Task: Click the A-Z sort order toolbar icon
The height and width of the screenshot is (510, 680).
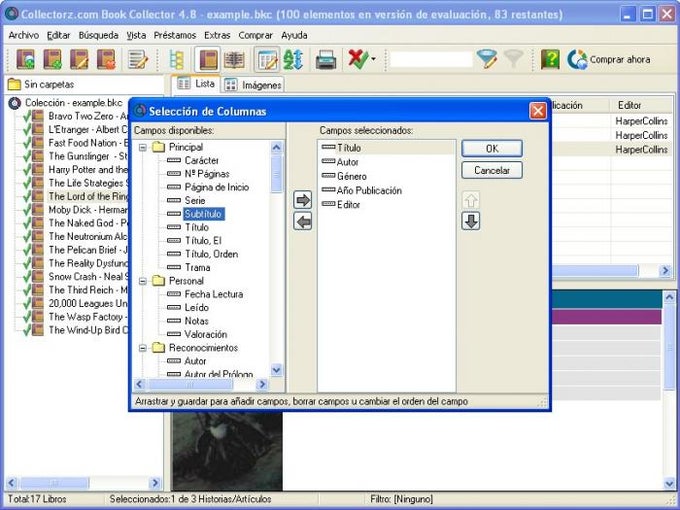Action: (x=293, y=59)
